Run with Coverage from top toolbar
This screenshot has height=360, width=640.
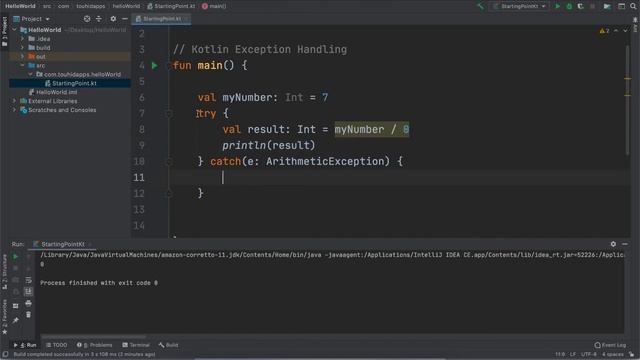580,6
